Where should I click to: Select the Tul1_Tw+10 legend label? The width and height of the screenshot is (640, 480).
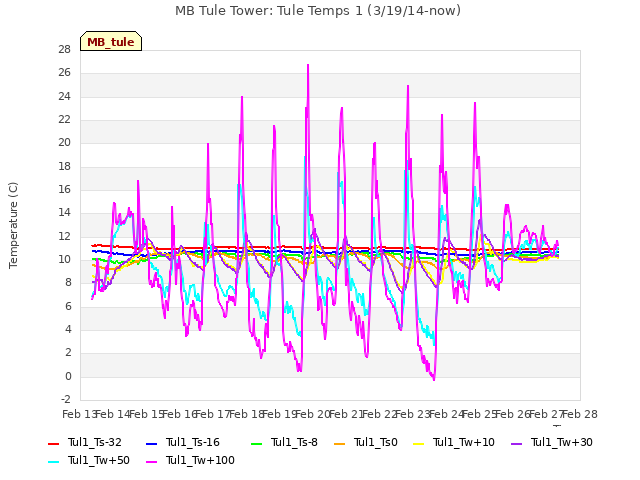pos(464,442)
